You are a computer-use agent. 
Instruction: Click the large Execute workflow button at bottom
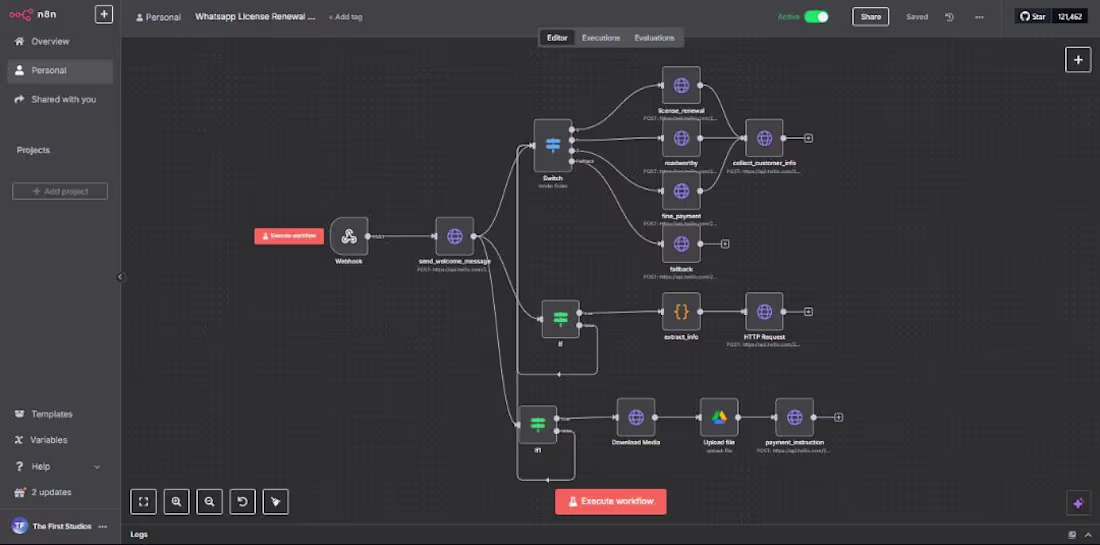click(610, 502)
